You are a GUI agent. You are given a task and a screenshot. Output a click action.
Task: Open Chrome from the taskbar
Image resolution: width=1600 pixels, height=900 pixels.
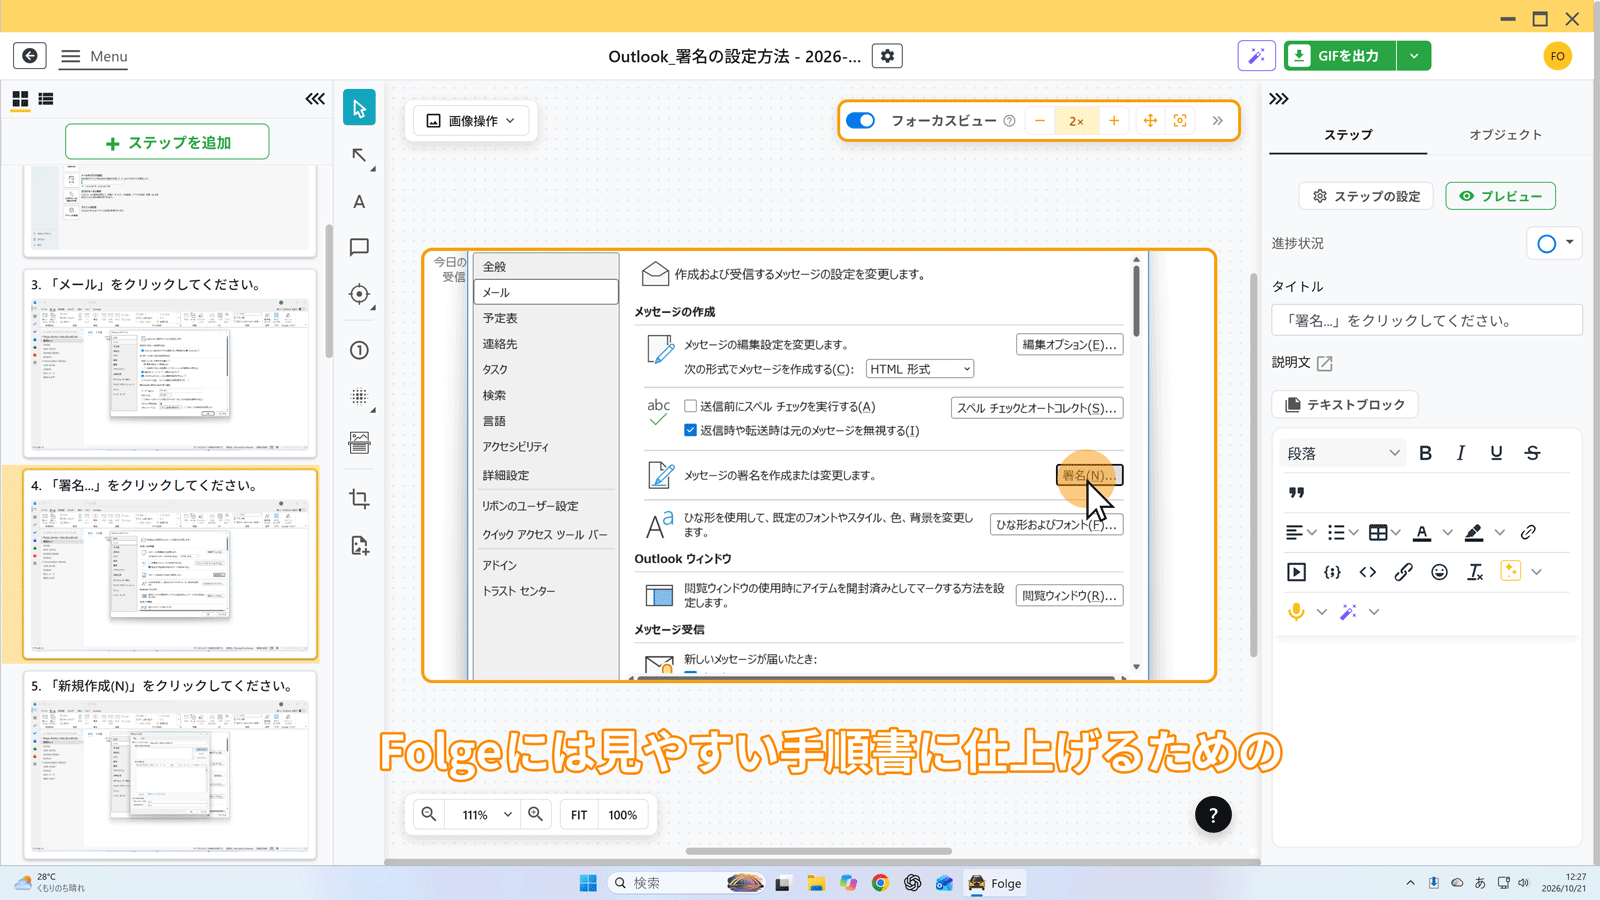880,883
